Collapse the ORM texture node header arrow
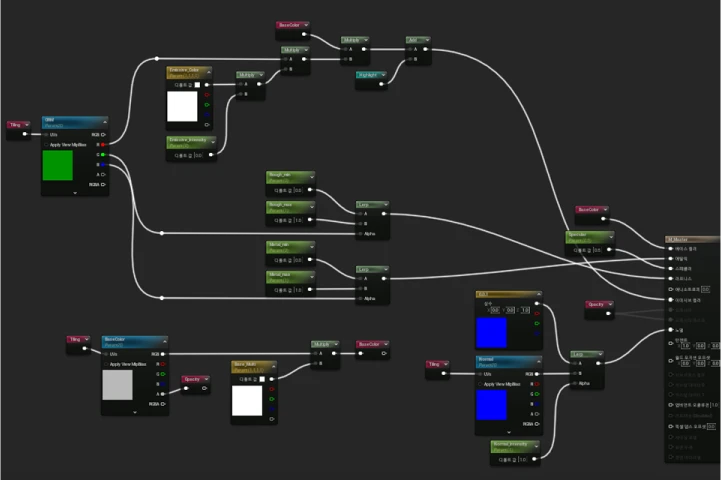The width and height of the screenshot is (721, 480). 105,122
